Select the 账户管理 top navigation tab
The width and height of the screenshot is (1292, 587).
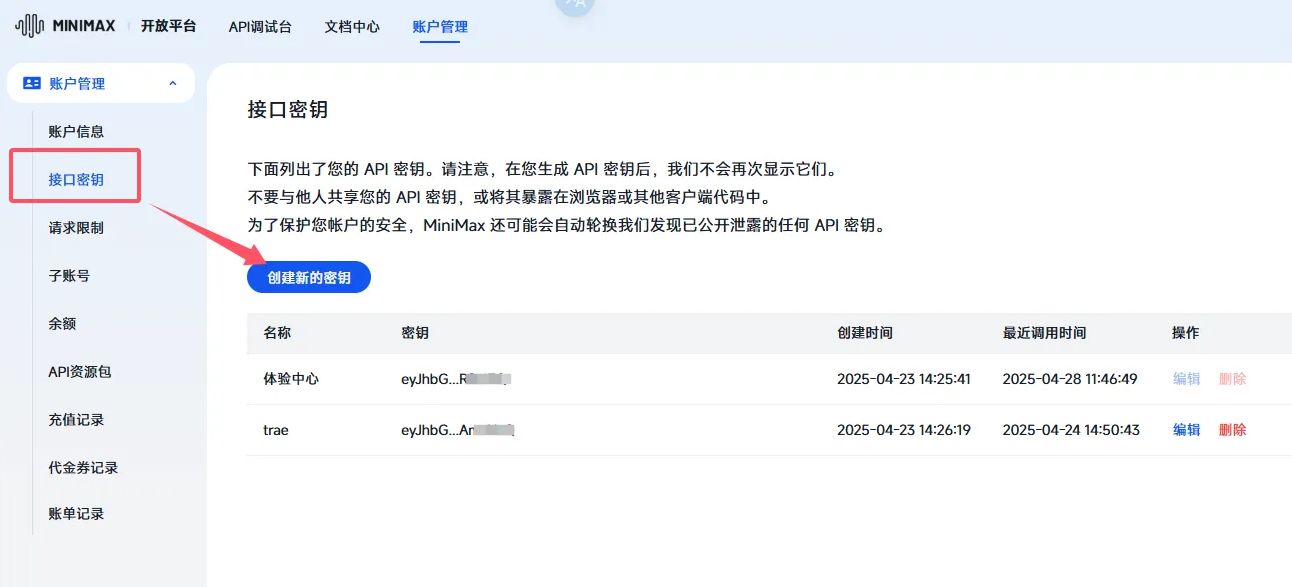[440, 27]
